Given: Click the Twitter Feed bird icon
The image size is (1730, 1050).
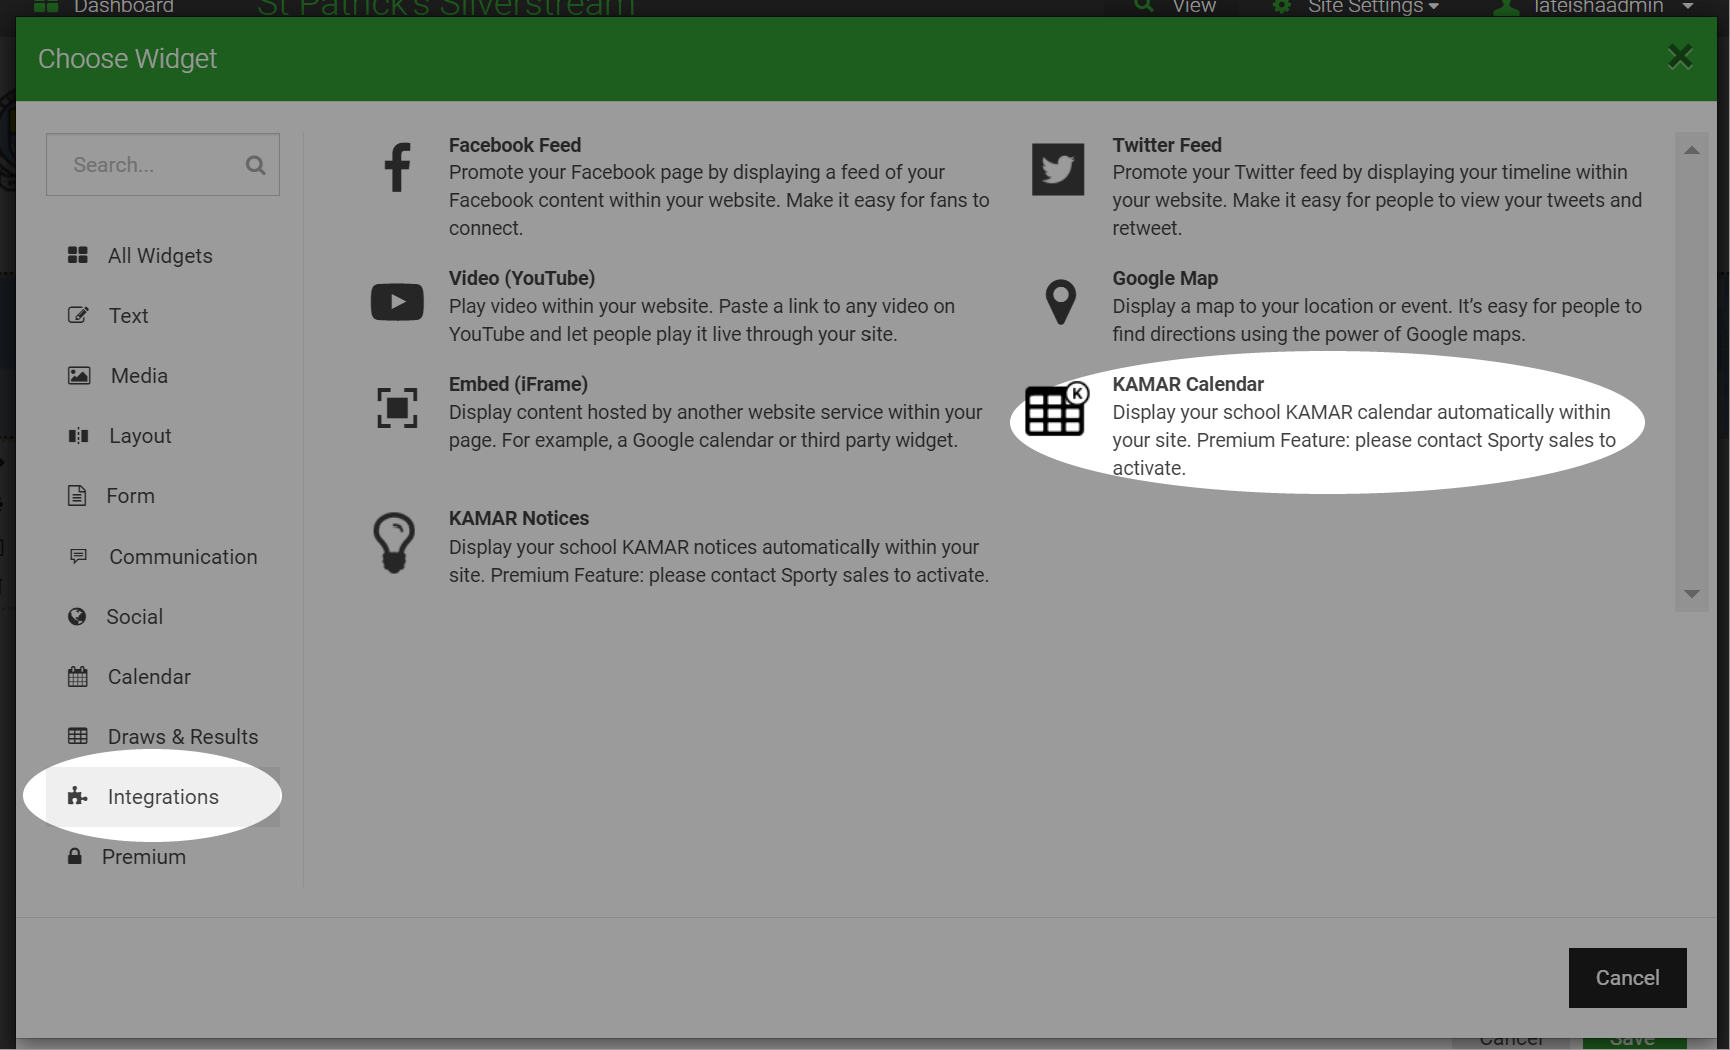Looking at the screenshot, I should click(x=1058, y=169).
